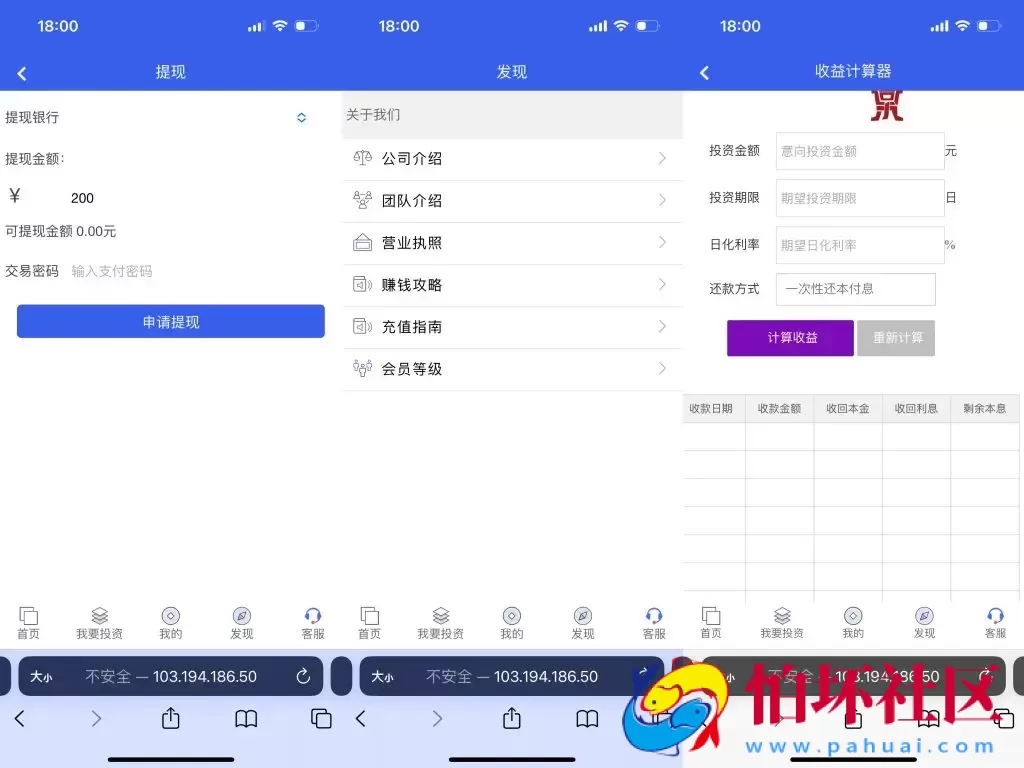Screen dimensions: 1024x768
Task: Tap the Safari share icon
Action: tap(170, 718)
